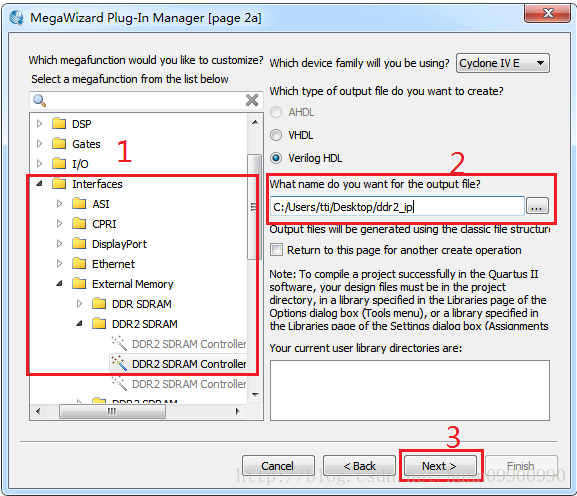Click the tree's scroll up arrow
577x496 pixels.
pos(255,122)
